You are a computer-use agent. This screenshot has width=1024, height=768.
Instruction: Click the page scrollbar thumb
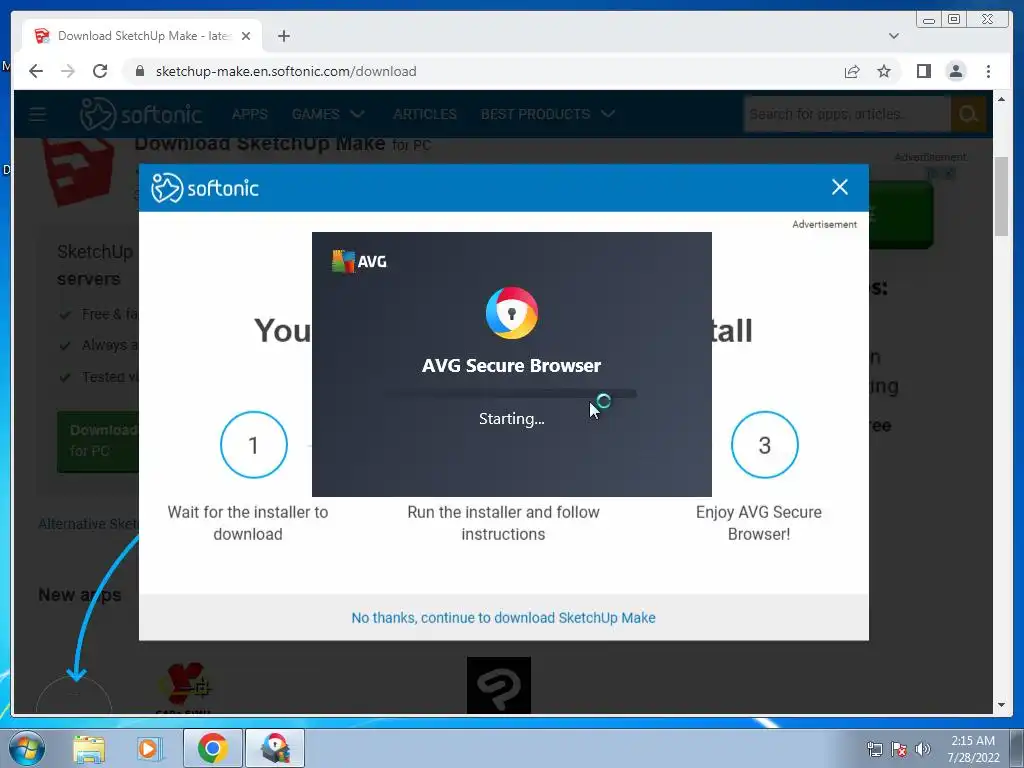click(x=1001, y=197)
